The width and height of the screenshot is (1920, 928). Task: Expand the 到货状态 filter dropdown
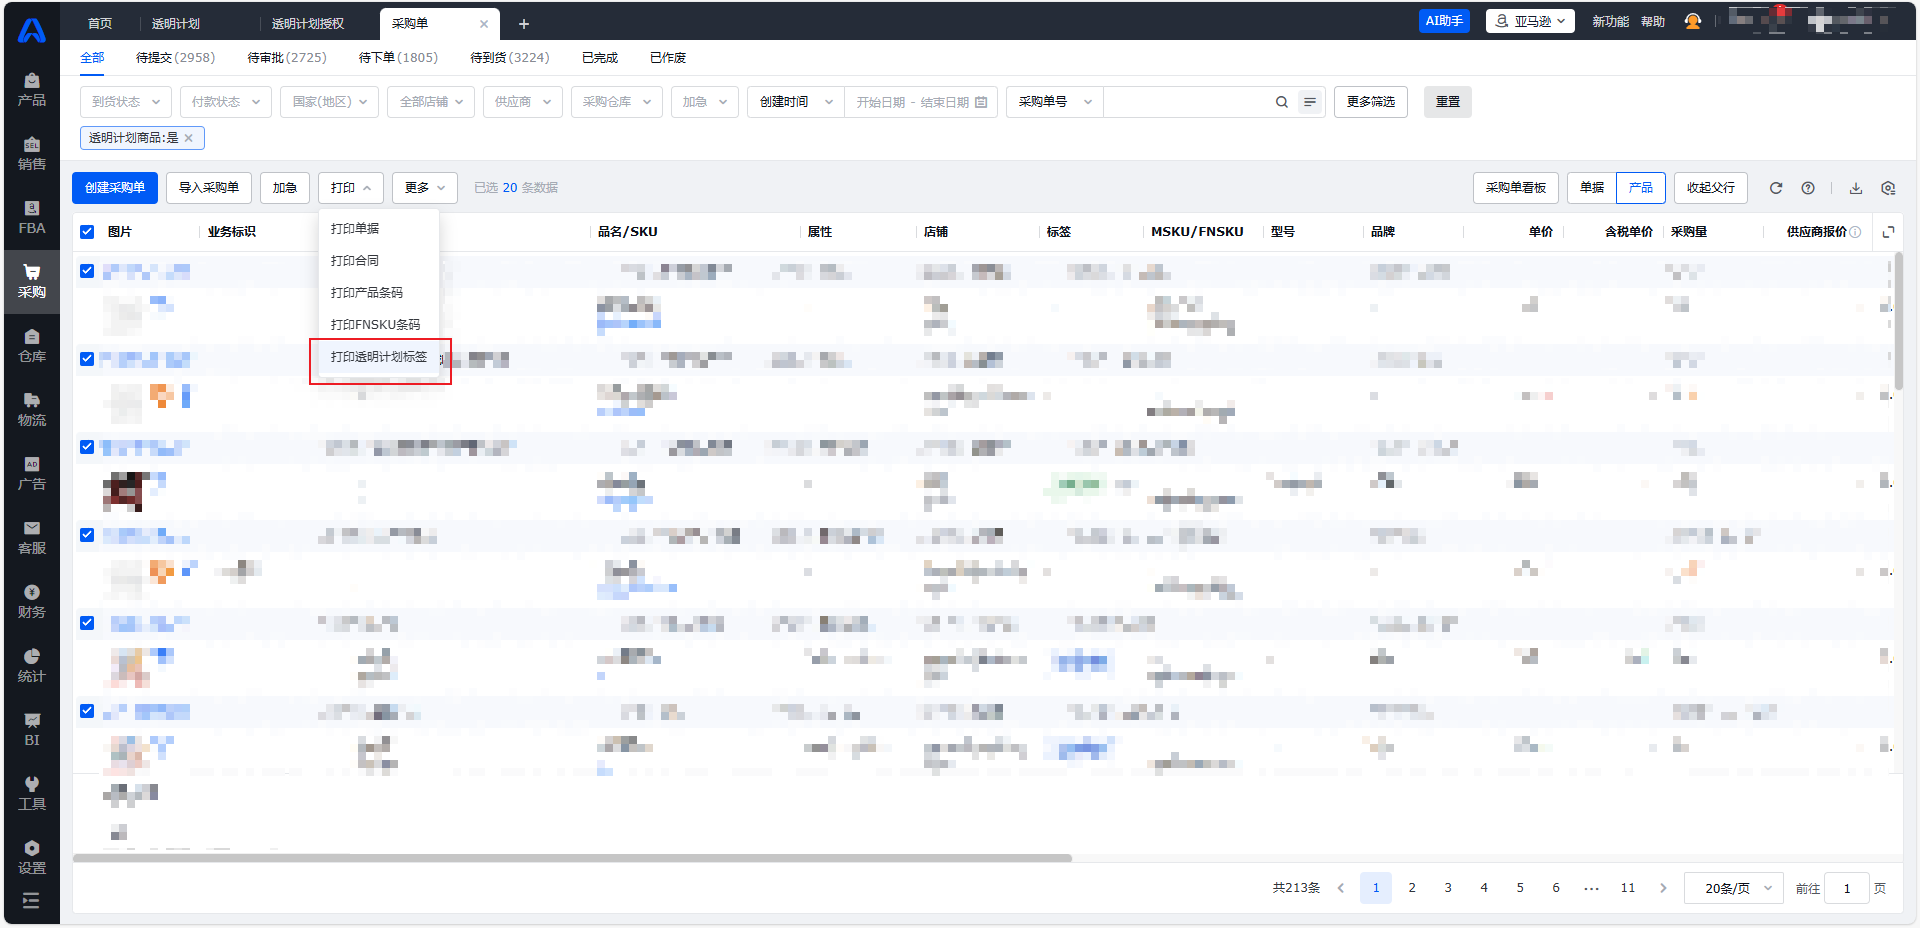(x=126, y=102)
